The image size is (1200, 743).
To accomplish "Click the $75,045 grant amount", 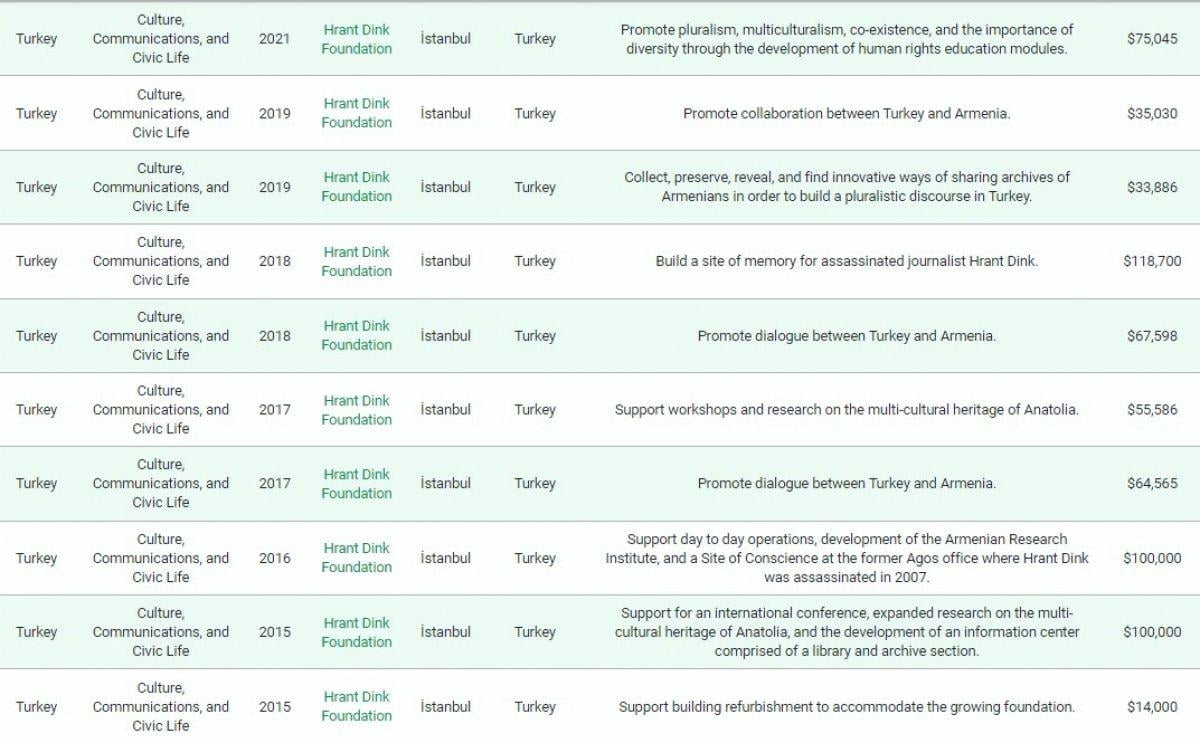I will pyautogui.click(x=1152, y=39).
